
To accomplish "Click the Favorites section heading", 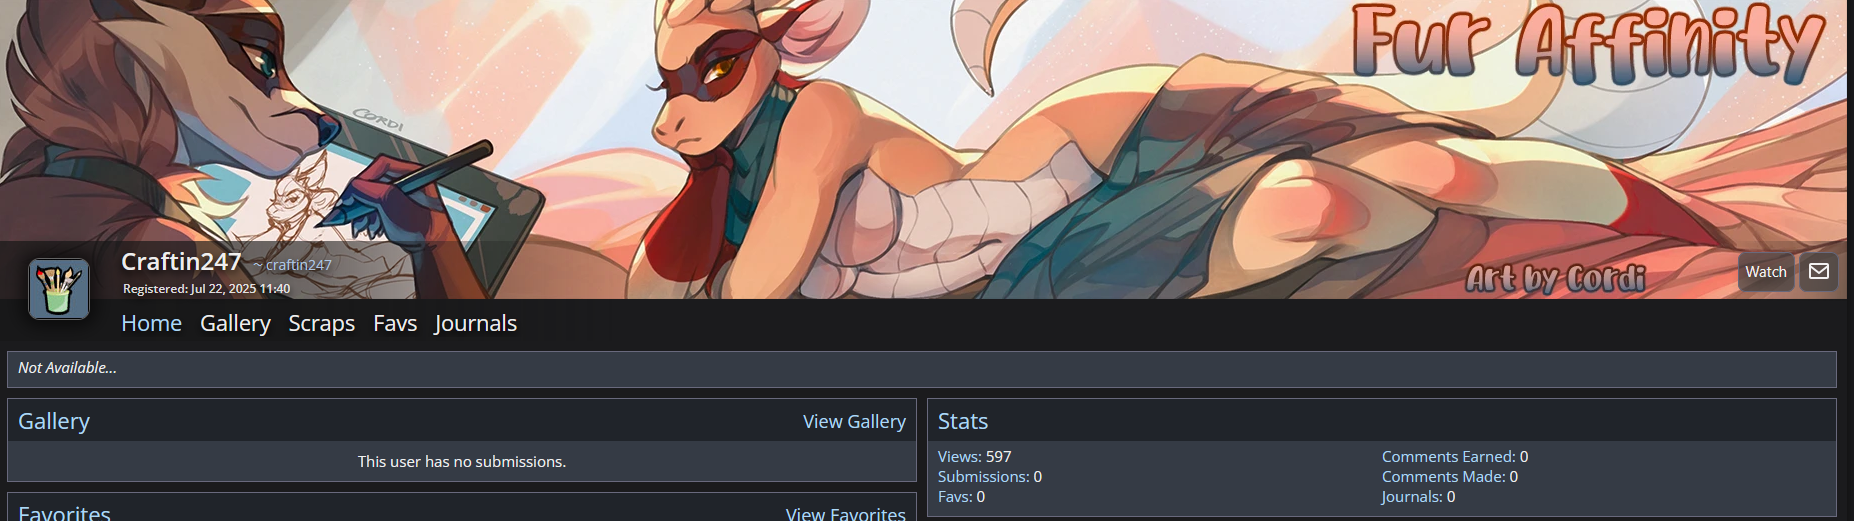I will tap(64, 512).
